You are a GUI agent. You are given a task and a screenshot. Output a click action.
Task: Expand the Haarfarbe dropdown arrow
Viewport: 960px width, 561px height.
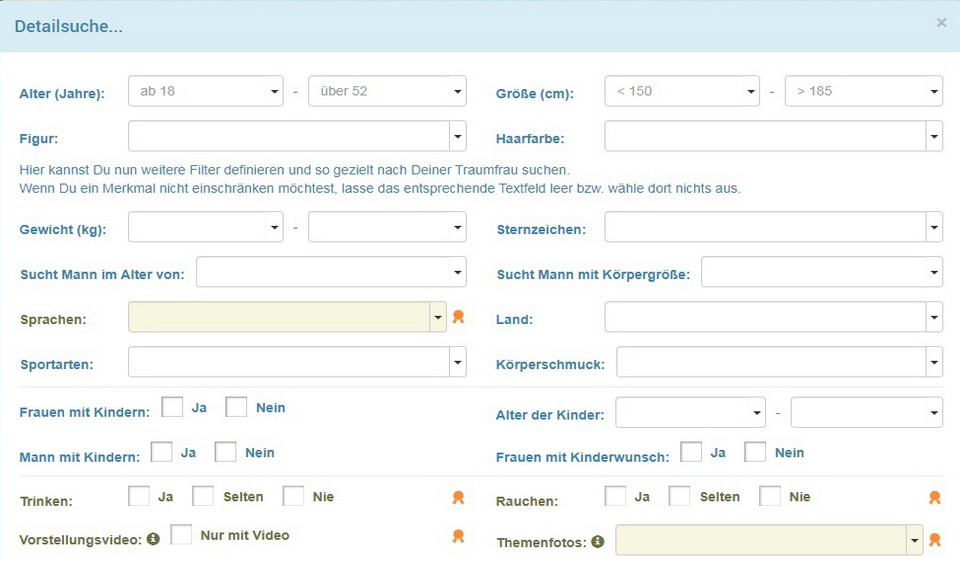point(934,136)
